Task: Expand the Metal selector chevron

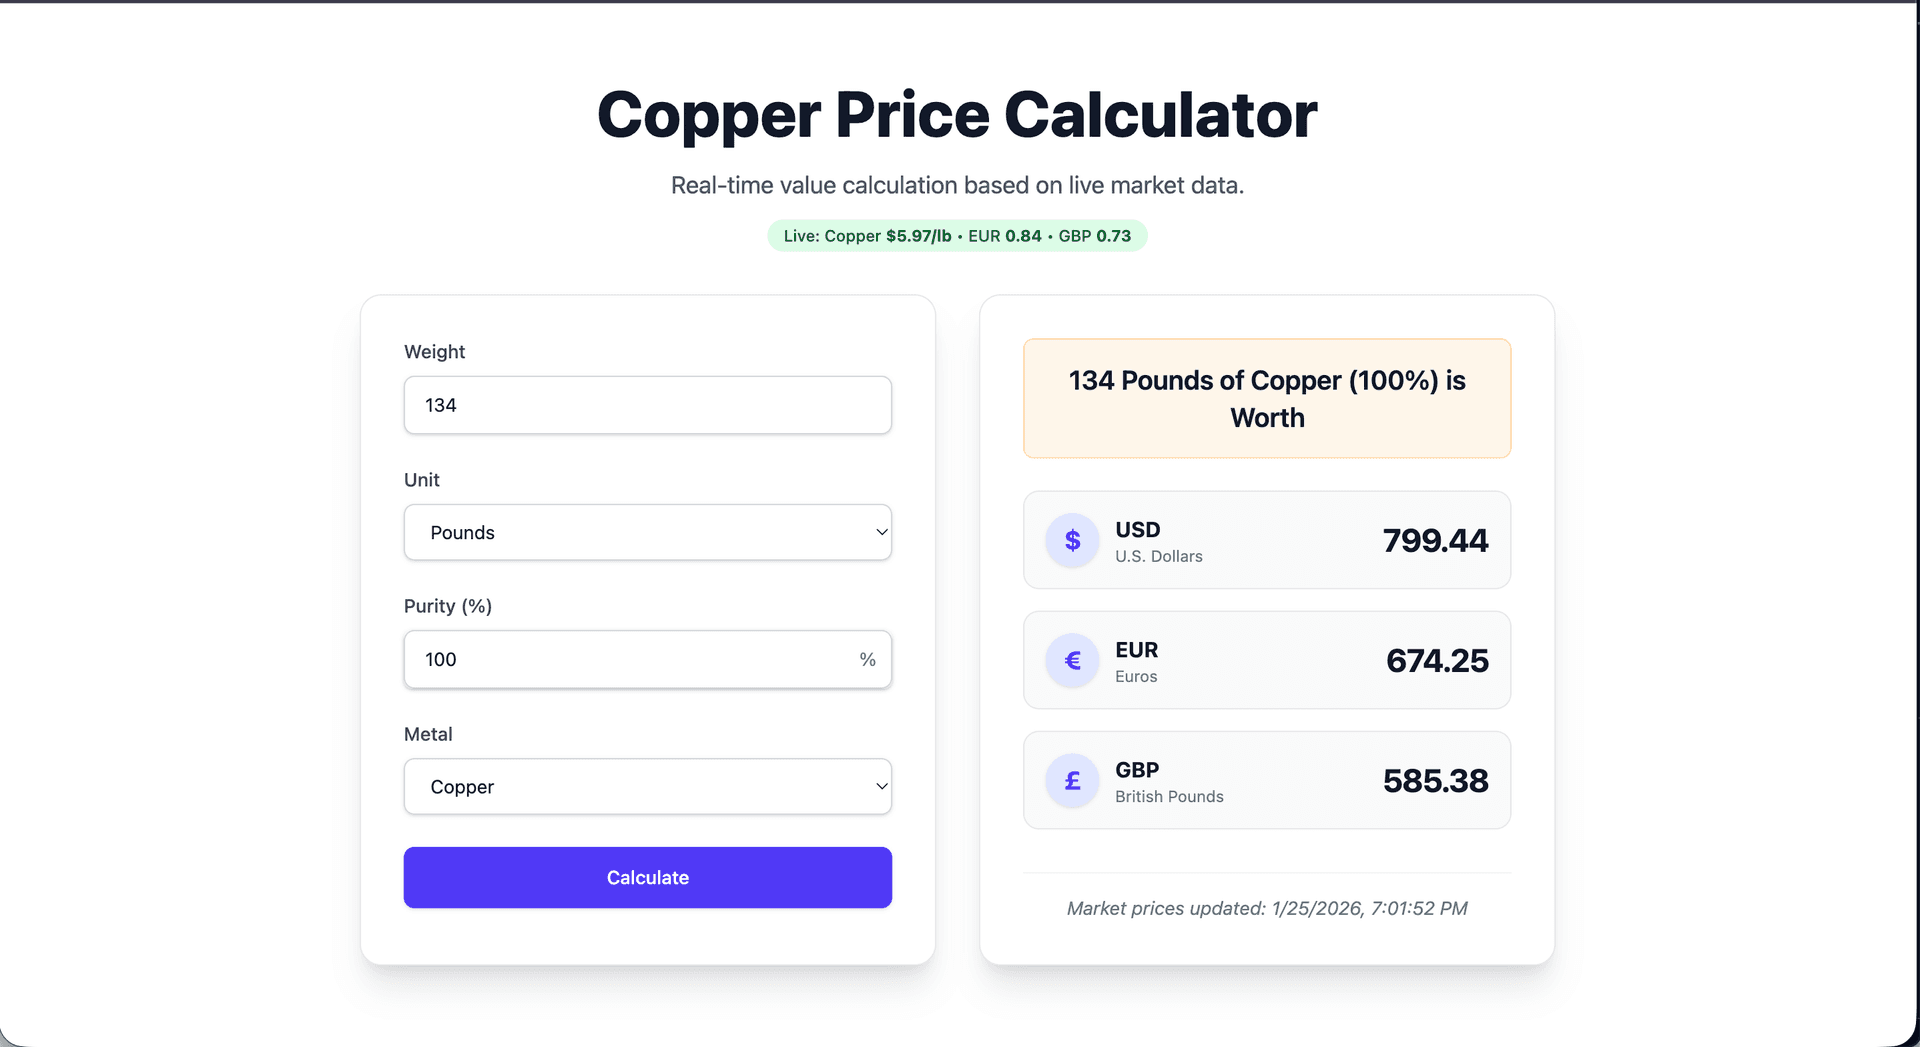Action: pyautogui.click(x=880, y=787)
